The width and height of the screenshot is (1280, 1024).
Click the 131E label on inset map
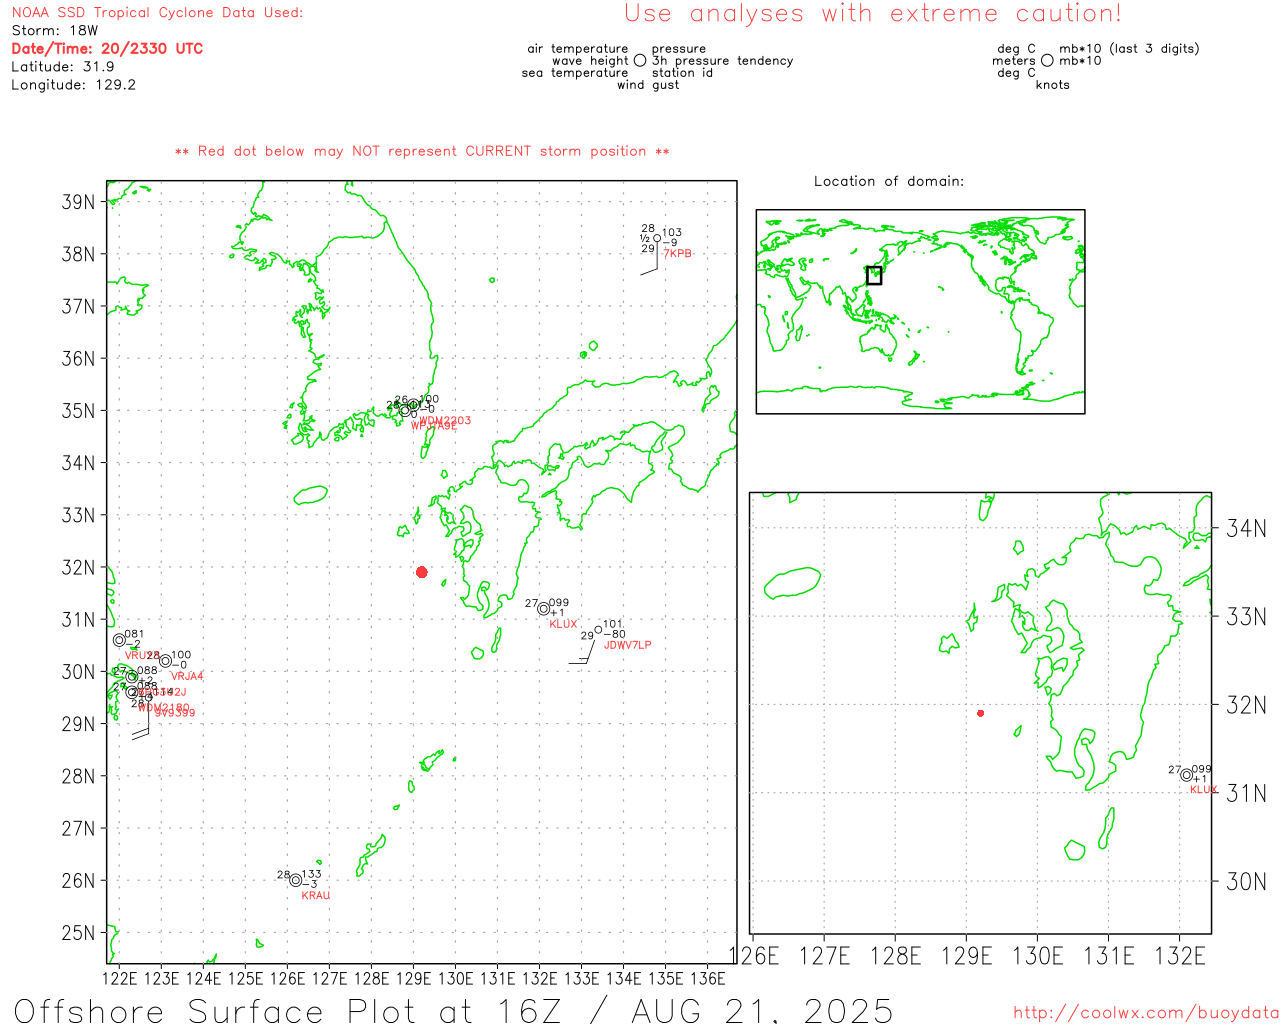click(x=1109, y=956)
